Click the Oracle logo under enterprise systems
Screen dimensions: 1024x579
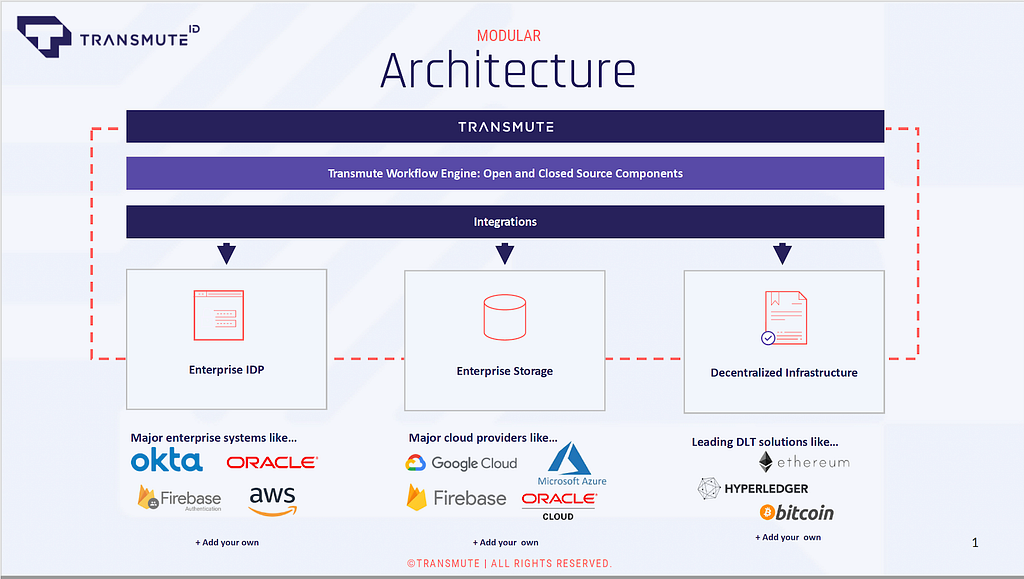(x=272, y=462)
